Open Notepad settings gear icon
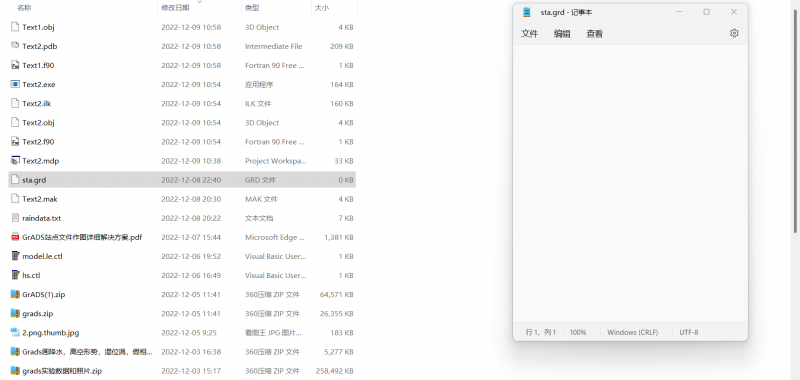The width and height of the screenshot is (800, 380). (x=734, y=33)
